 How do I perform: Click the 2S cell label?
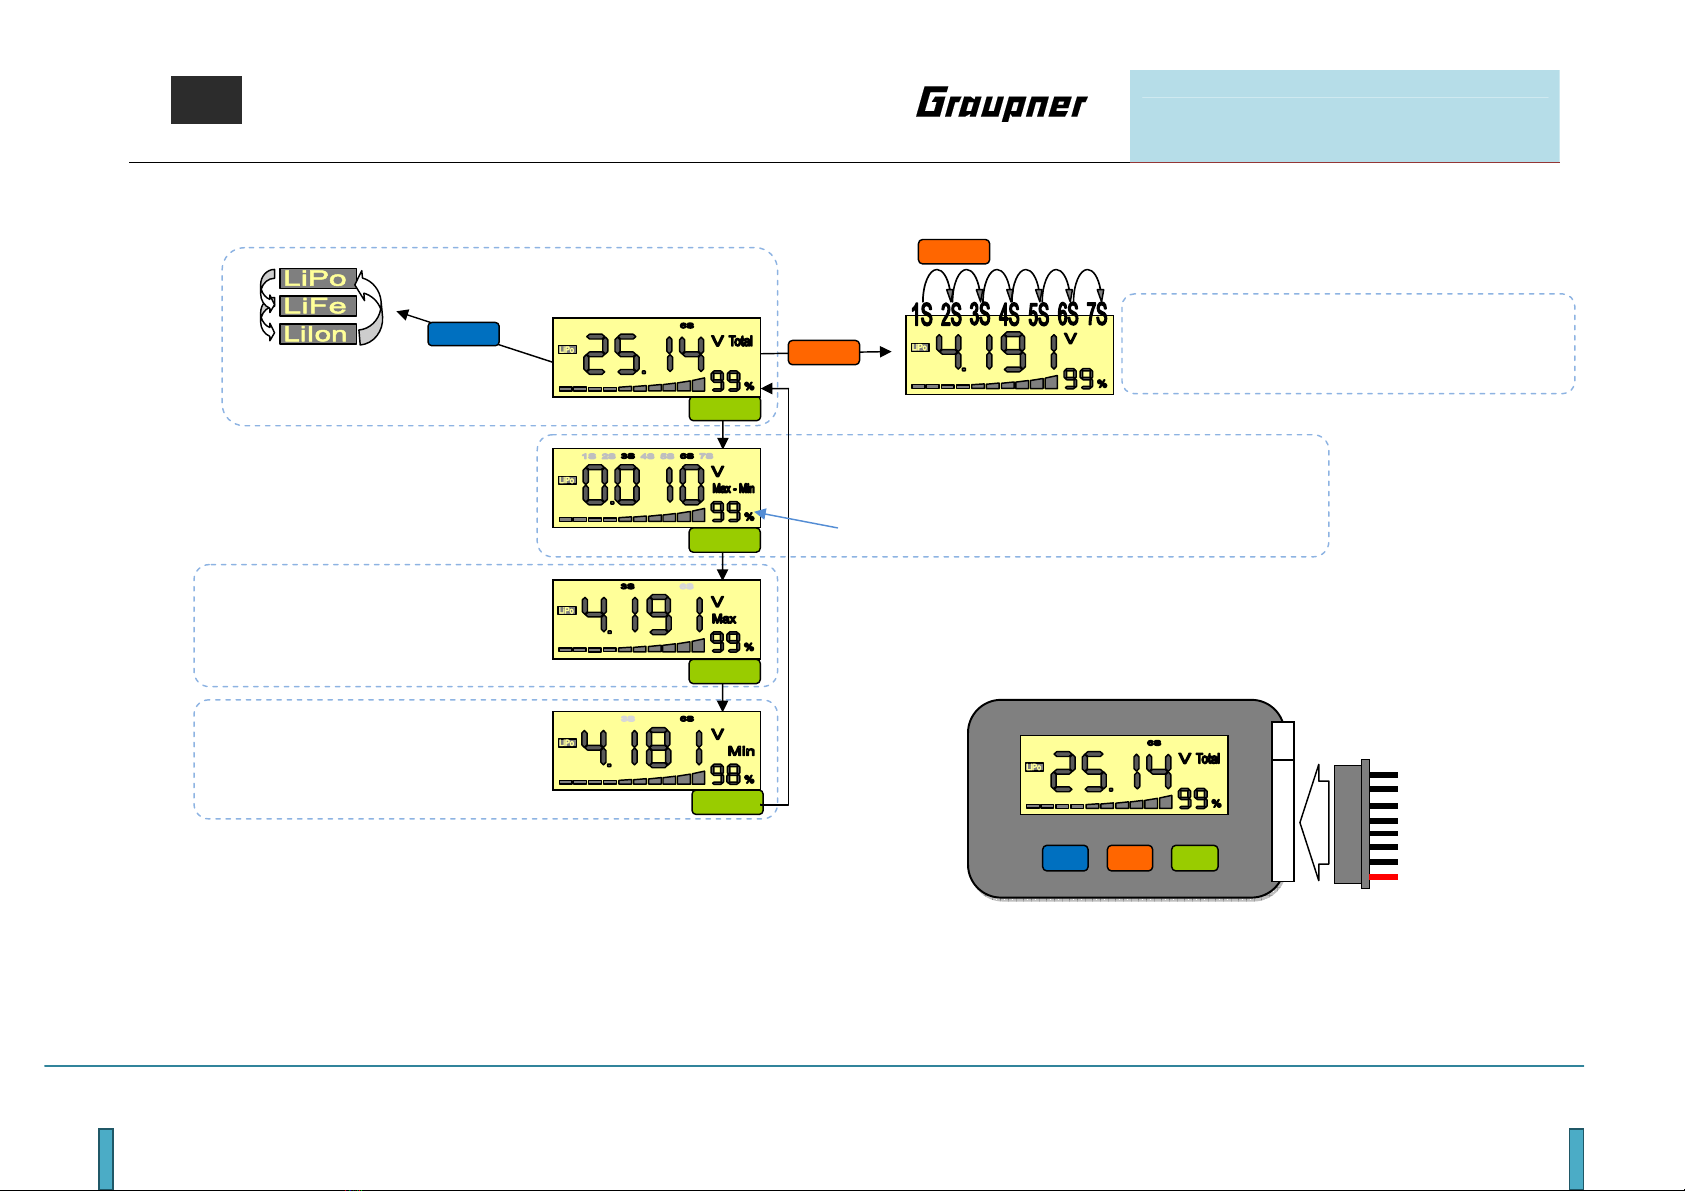tap(951, 315)
